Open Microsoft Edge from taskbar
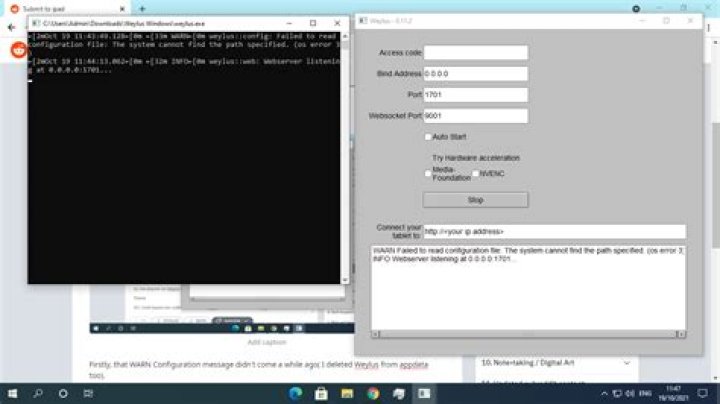Image resolution: width=720 pixels, height=404 pixels. (296, 393)
